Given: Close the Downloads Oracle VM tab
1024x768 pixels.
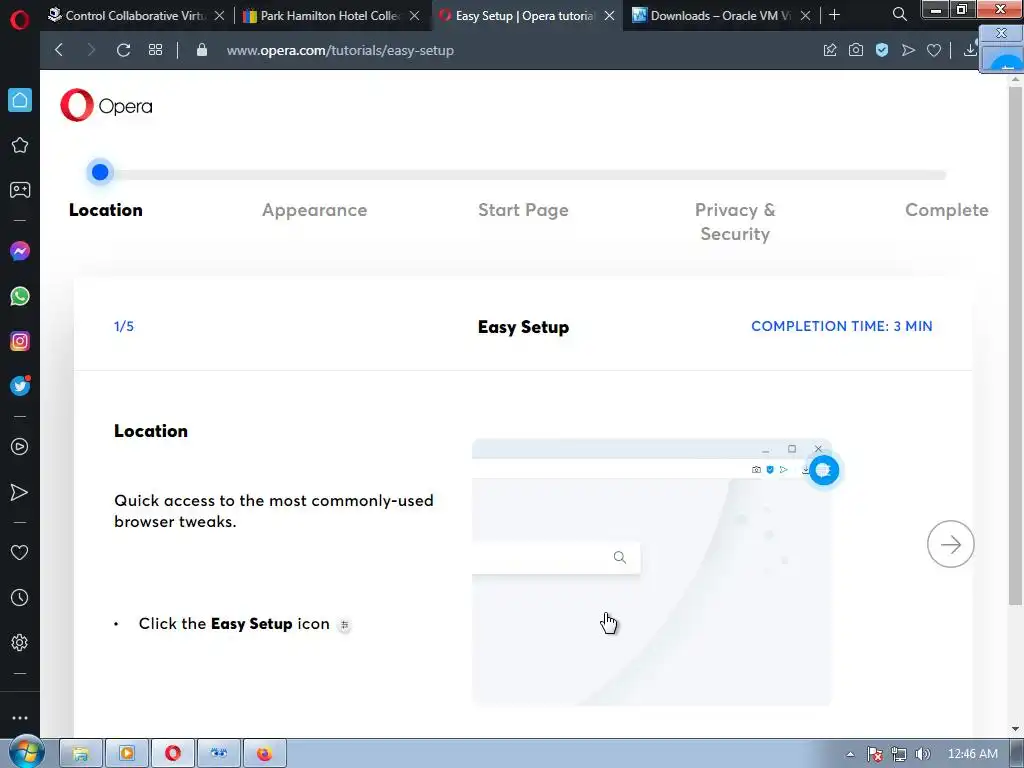Looking at the screenshot, I should (x=806, y=16).
